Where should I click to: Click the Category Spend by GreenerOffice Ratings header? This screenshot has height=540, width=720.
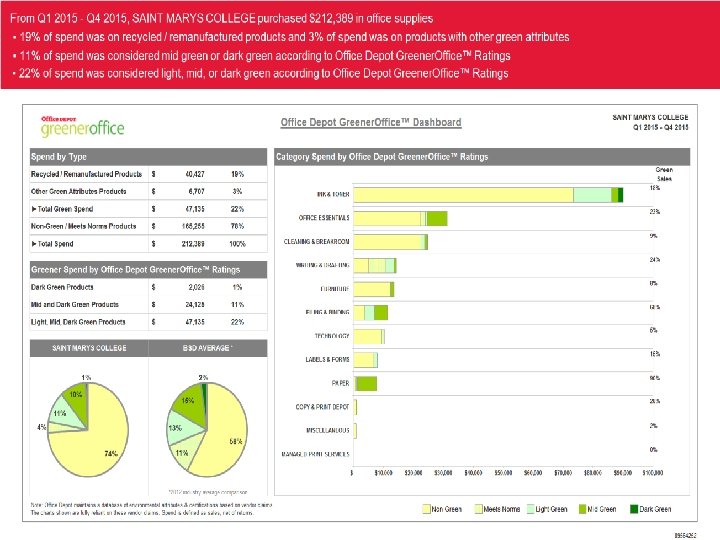(x=482, y=157)
